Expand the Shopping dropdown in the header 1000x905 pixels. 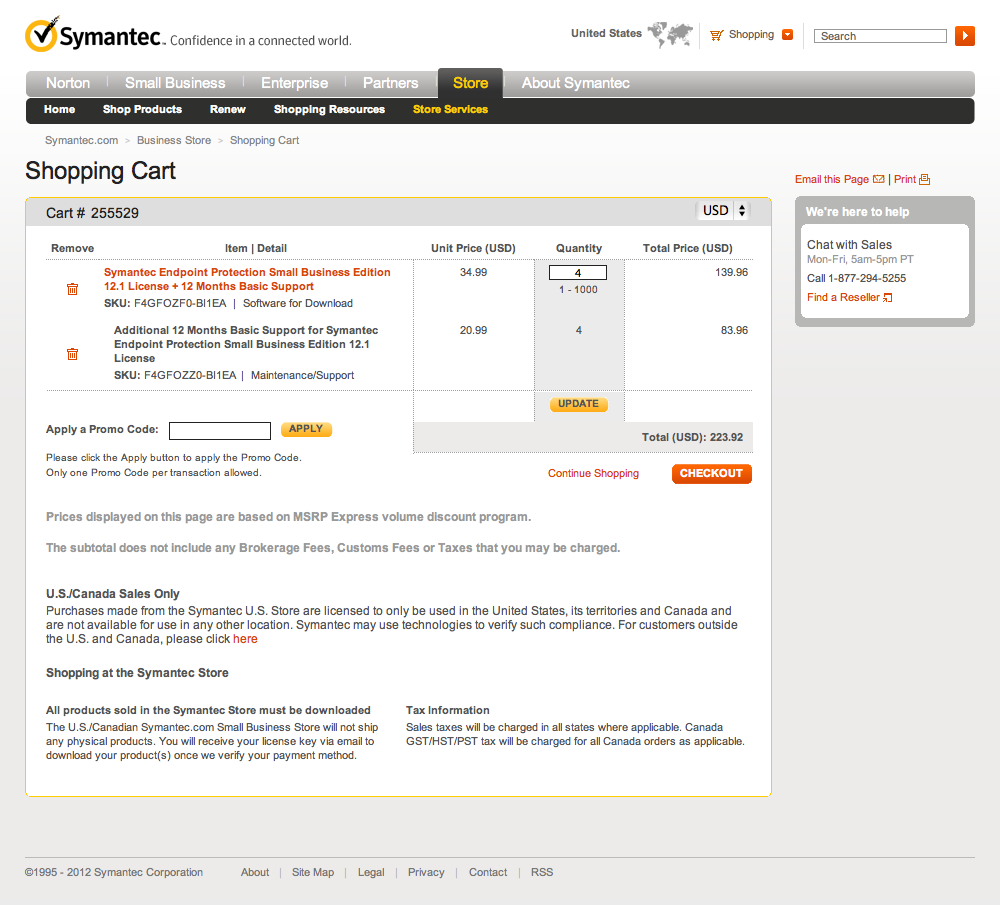coord(788,34)
